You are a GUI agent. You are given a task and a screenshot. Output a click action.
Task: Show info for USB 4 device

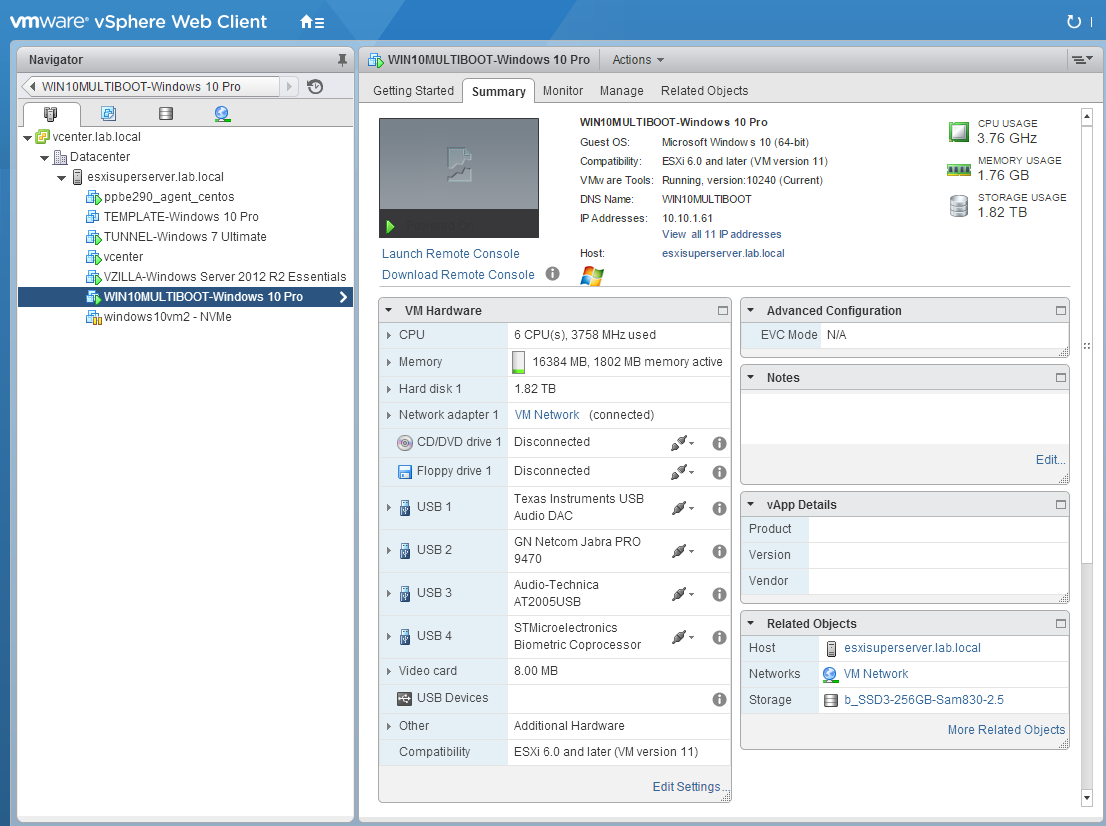719,637
